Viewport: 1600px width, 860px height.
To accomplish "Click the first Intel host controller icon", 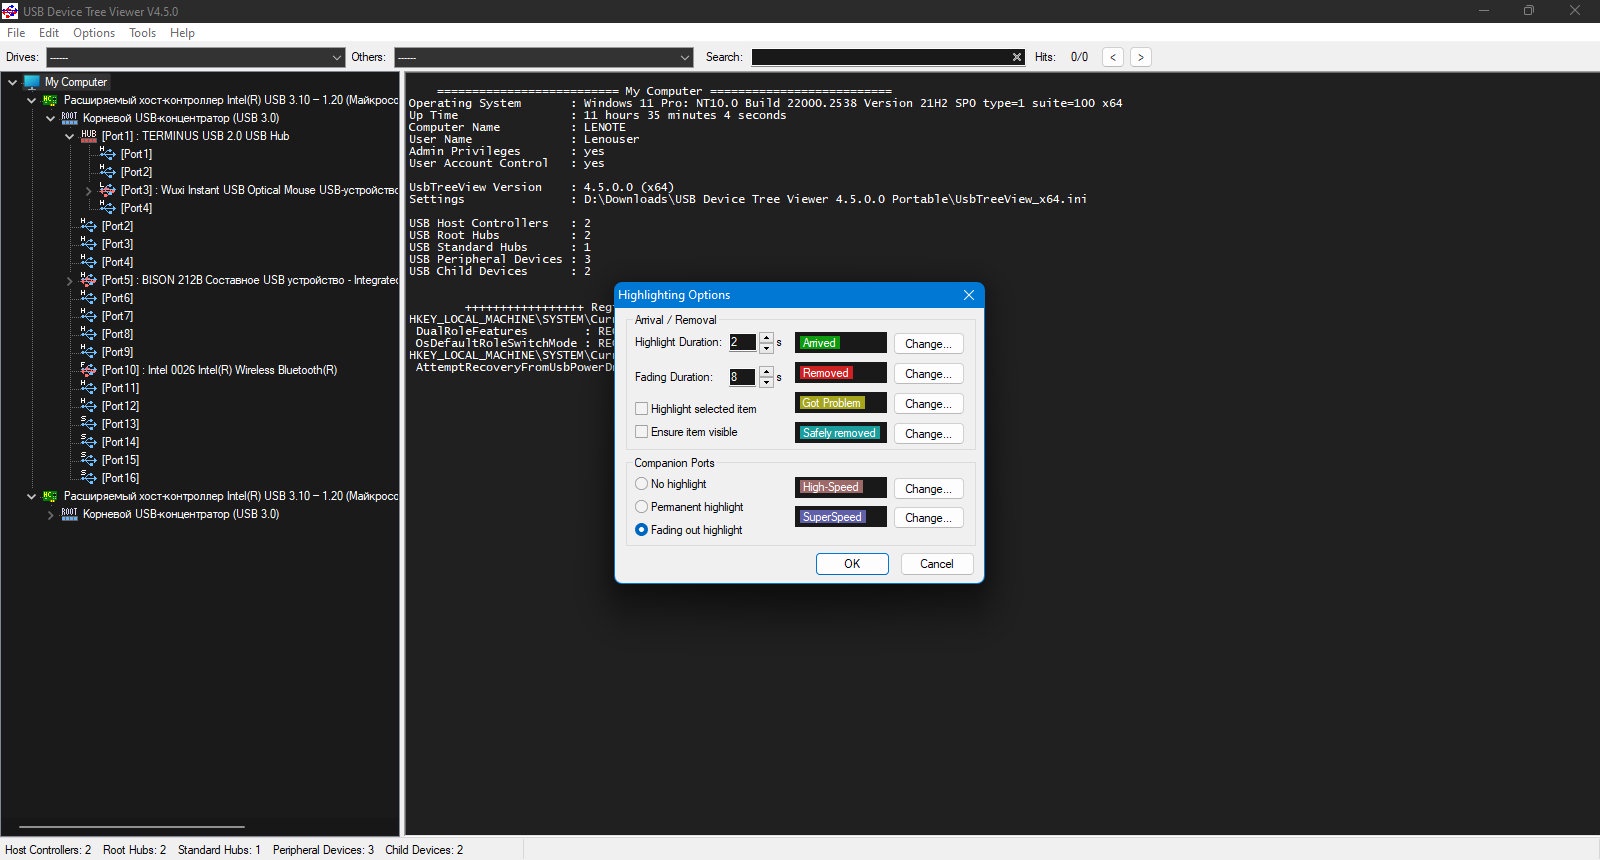I will [50, 100].
